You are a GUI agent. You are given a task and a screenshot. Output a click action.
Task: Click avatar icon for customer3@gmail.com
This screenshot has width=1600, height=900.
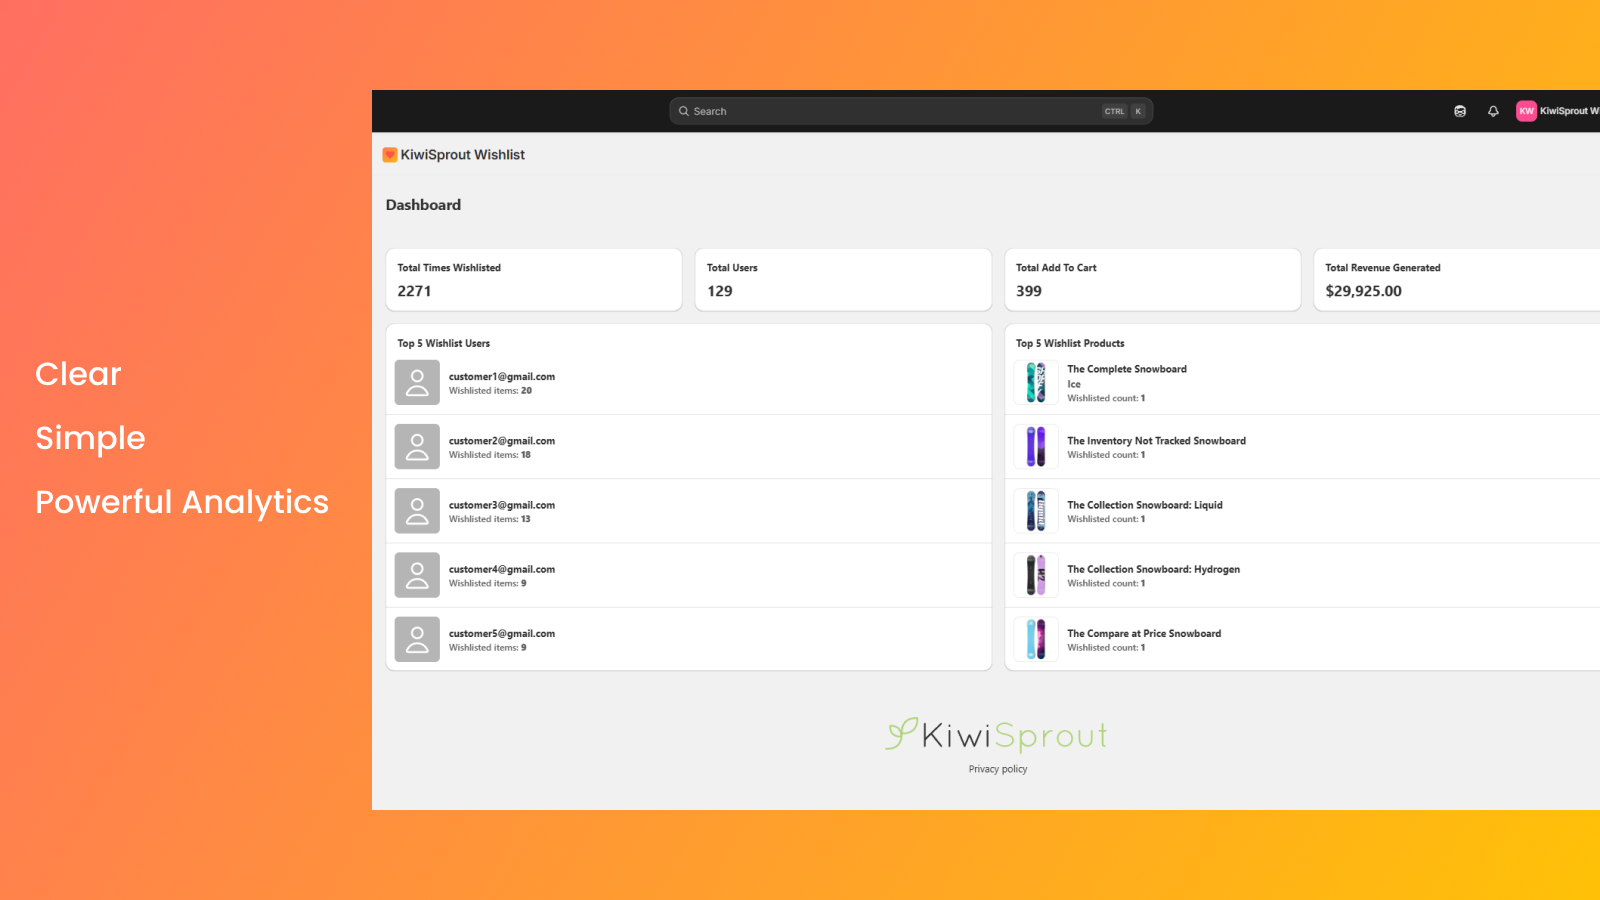[417, 511]
